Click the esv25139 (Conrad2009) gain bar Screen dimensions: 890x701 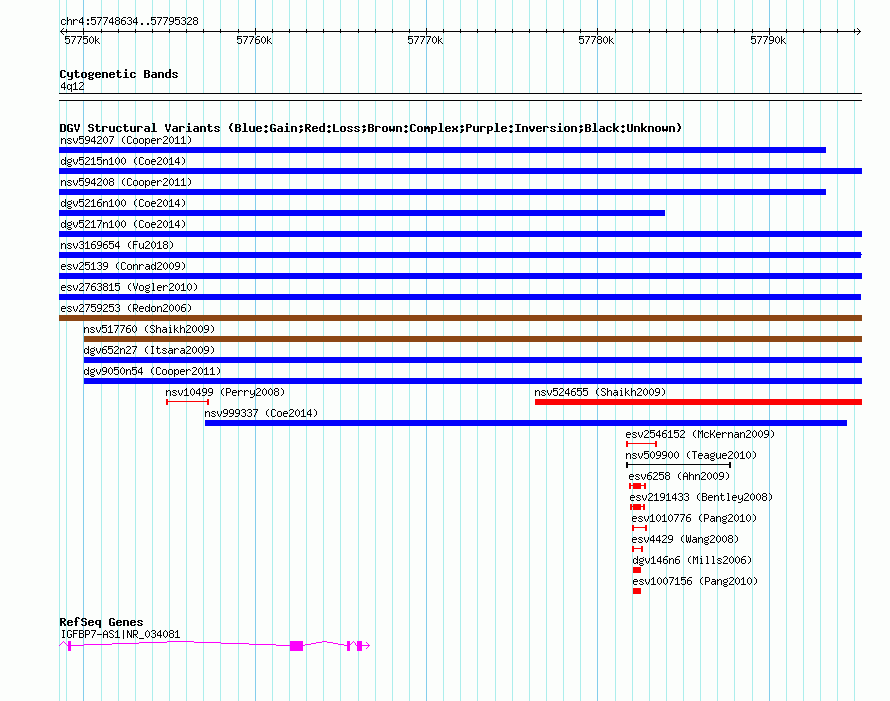460,276
